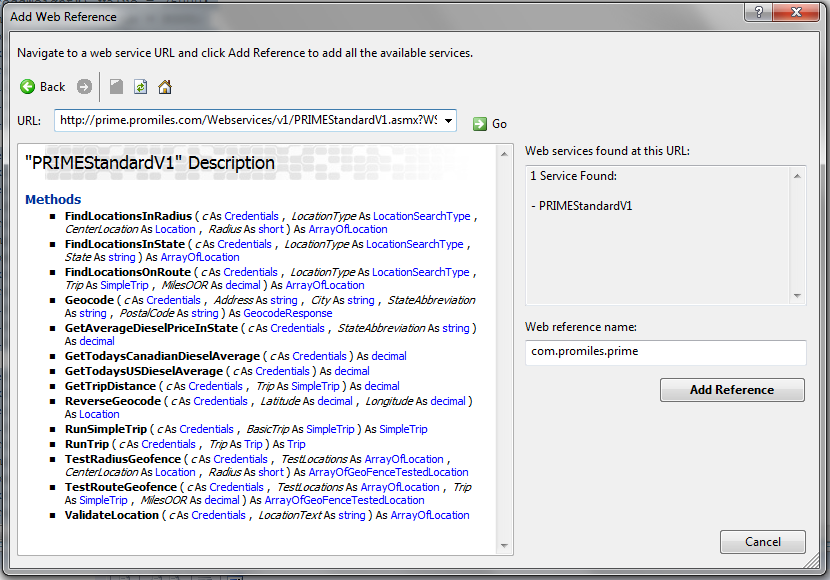Open Credentials link in FindLocationsInRadius
The width and height of the screenshot is (830, 580).
(251, 216)
